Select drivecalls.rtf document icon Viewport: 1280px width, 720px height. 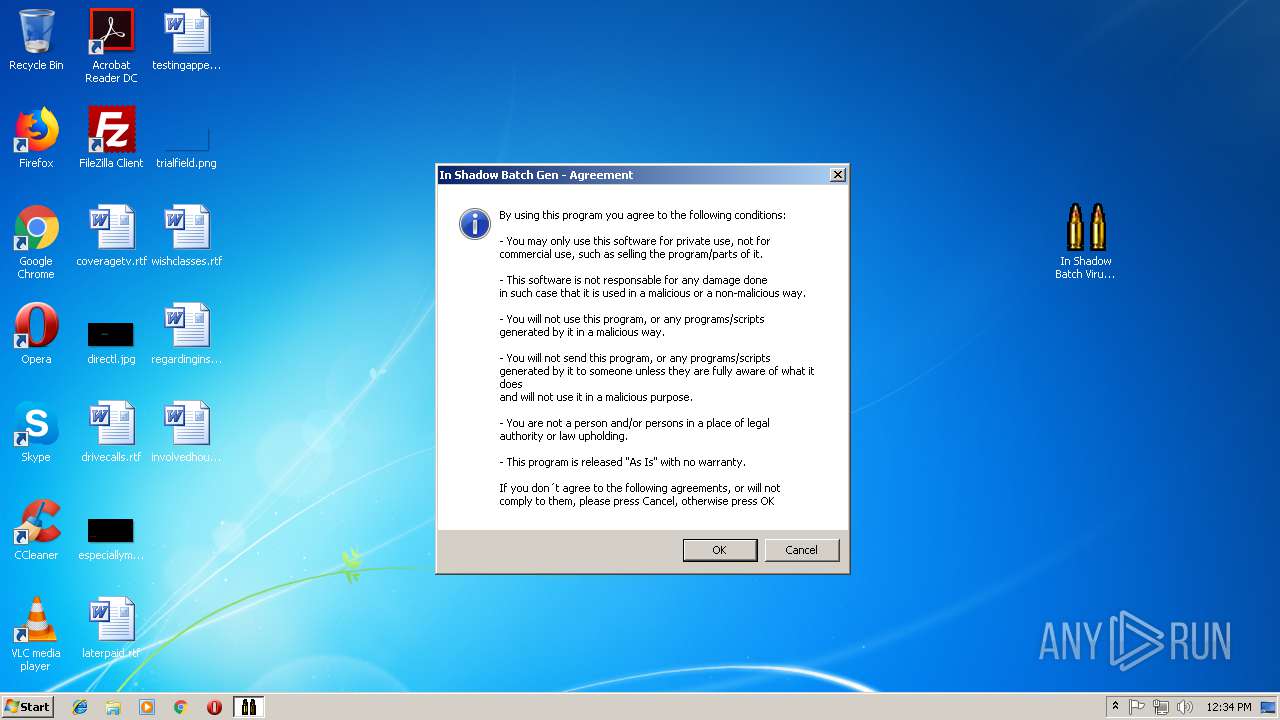(x=111, y=432)
